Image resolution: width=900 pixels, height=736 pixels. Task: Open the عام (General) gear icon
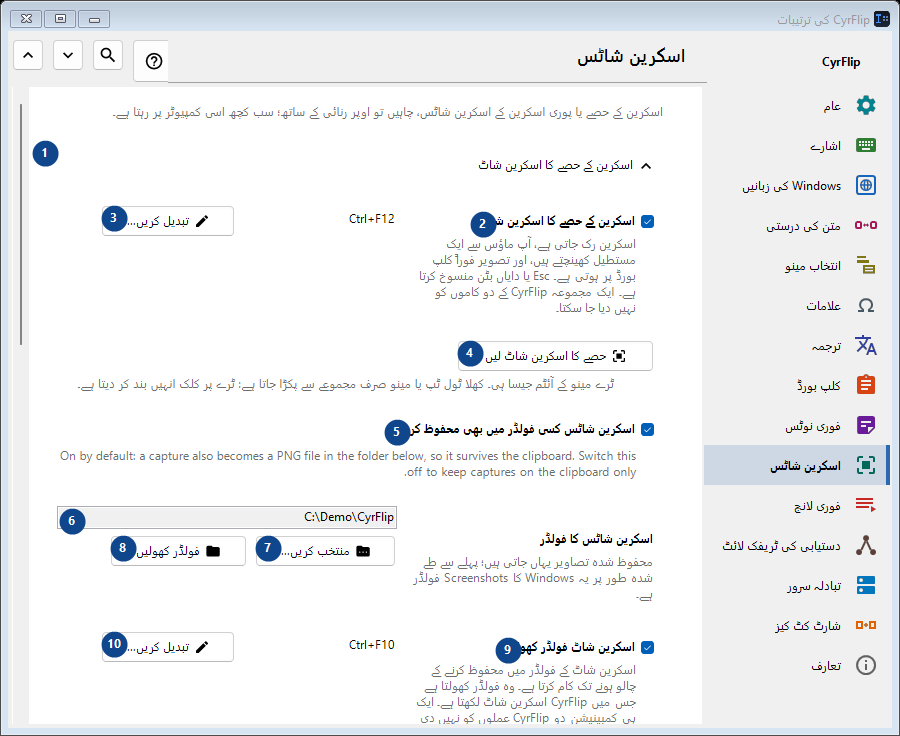click(866, 106)
